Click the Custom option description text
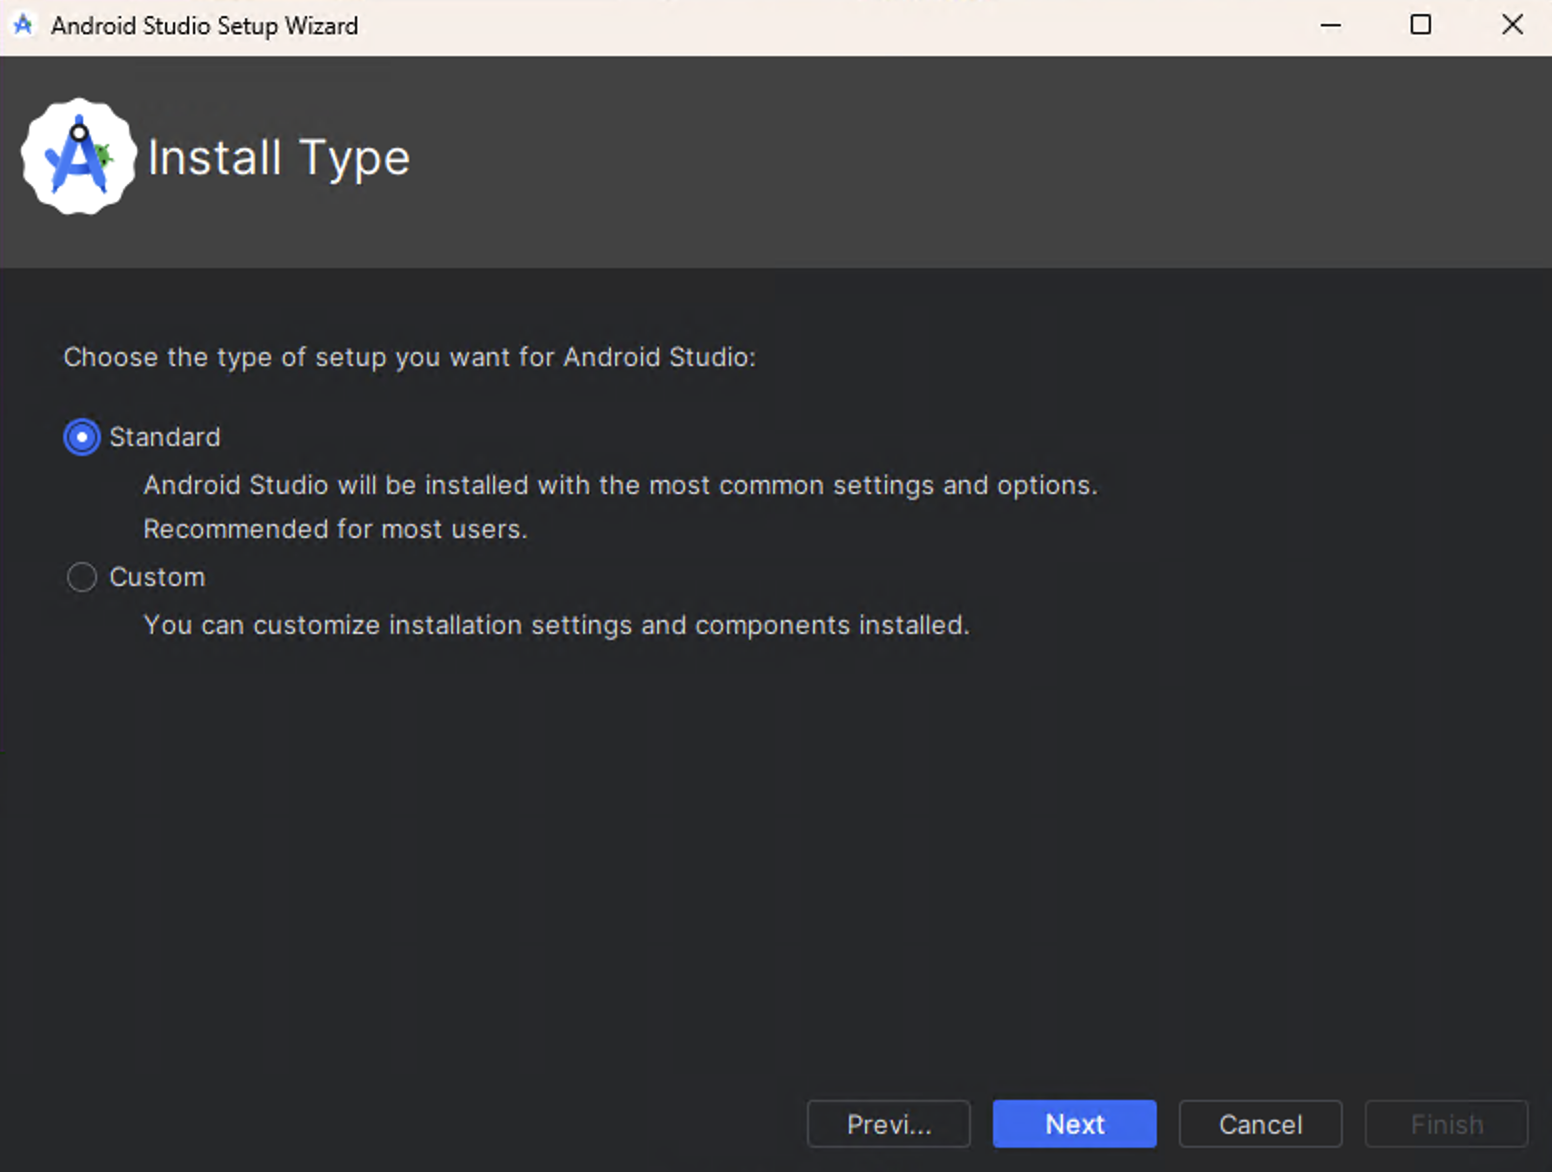This screenshot has width=1552, height=1172. coord(556,625)
